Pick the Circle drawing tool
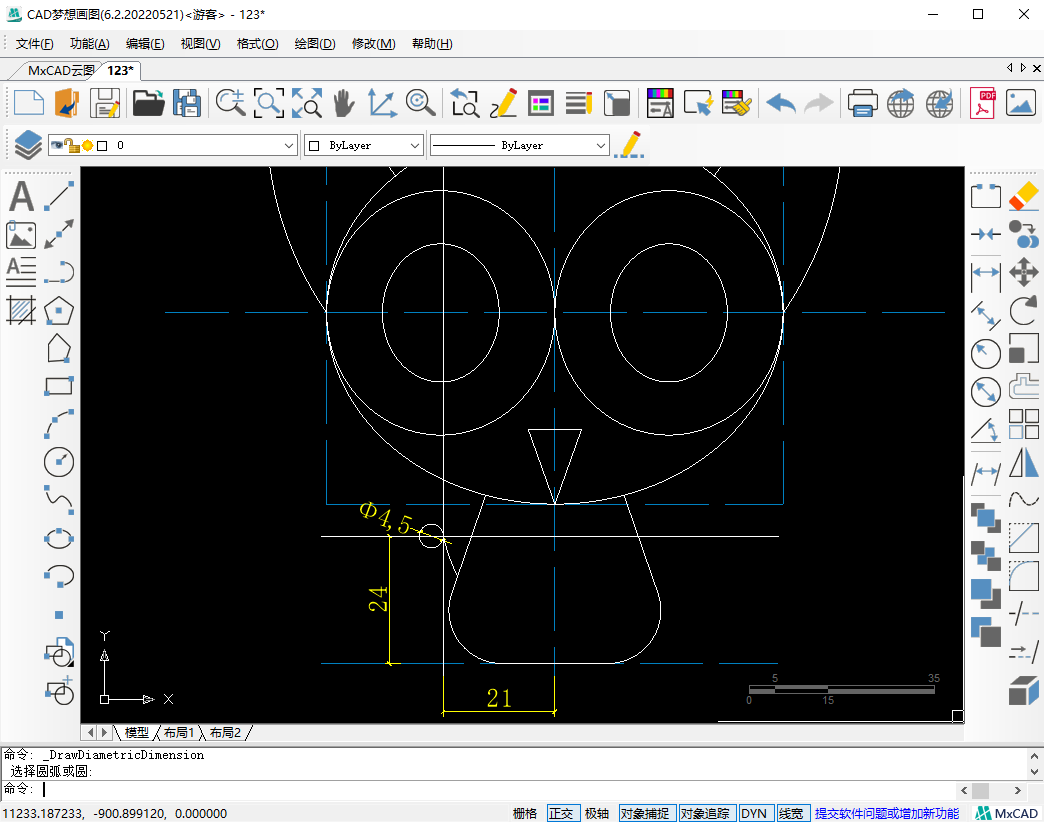Viewport: 1044px width, 822px height. (x=59, y=462)
